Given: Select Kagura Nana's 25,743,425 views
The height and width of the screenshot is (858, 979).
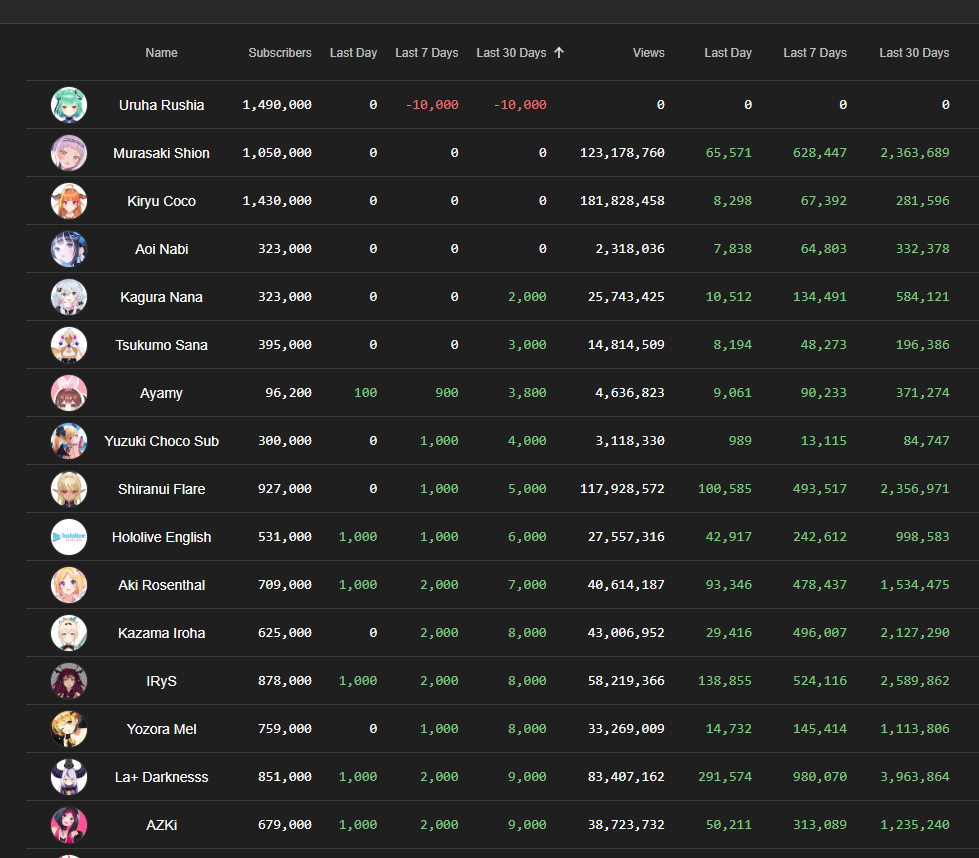Looking at the screenshot, I should [x=626, y=297].
